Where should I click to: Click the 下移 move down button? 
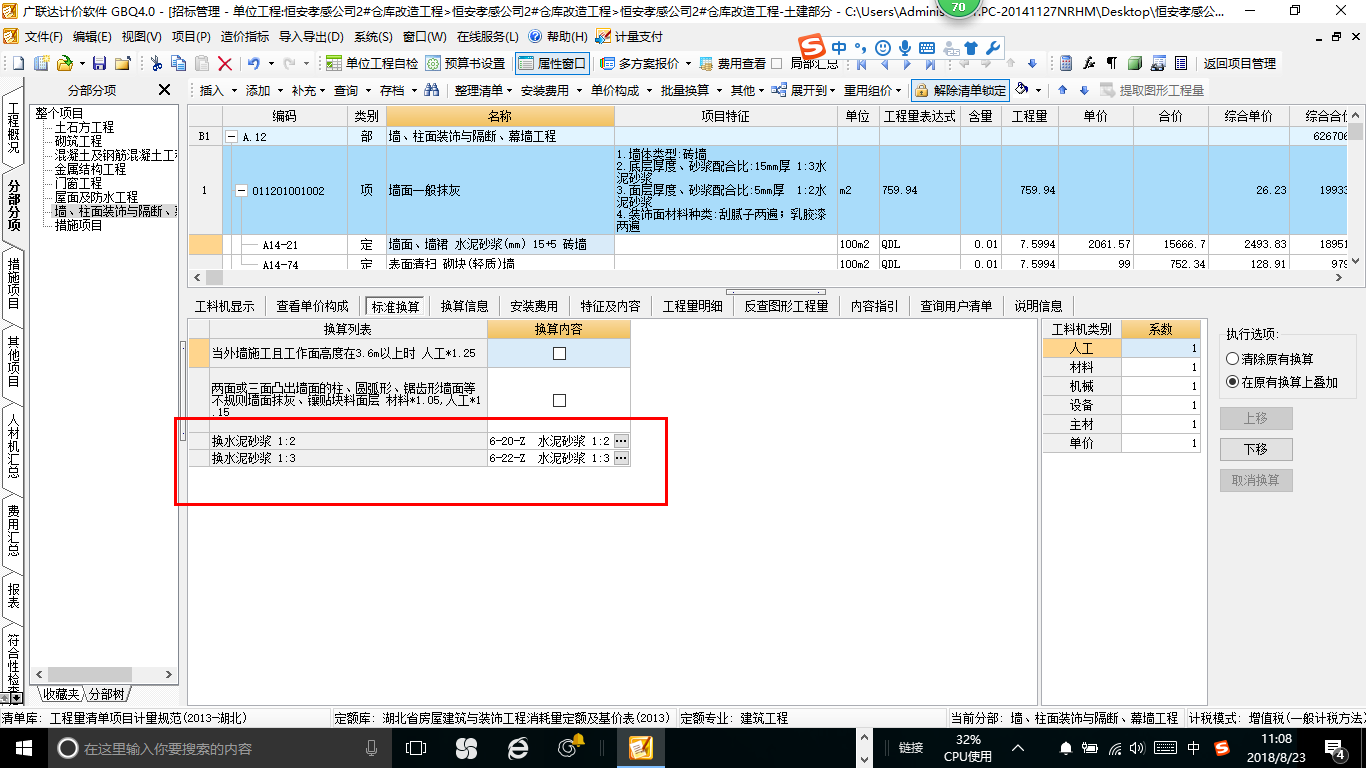pyautogui.click(x=1256, y=449)
